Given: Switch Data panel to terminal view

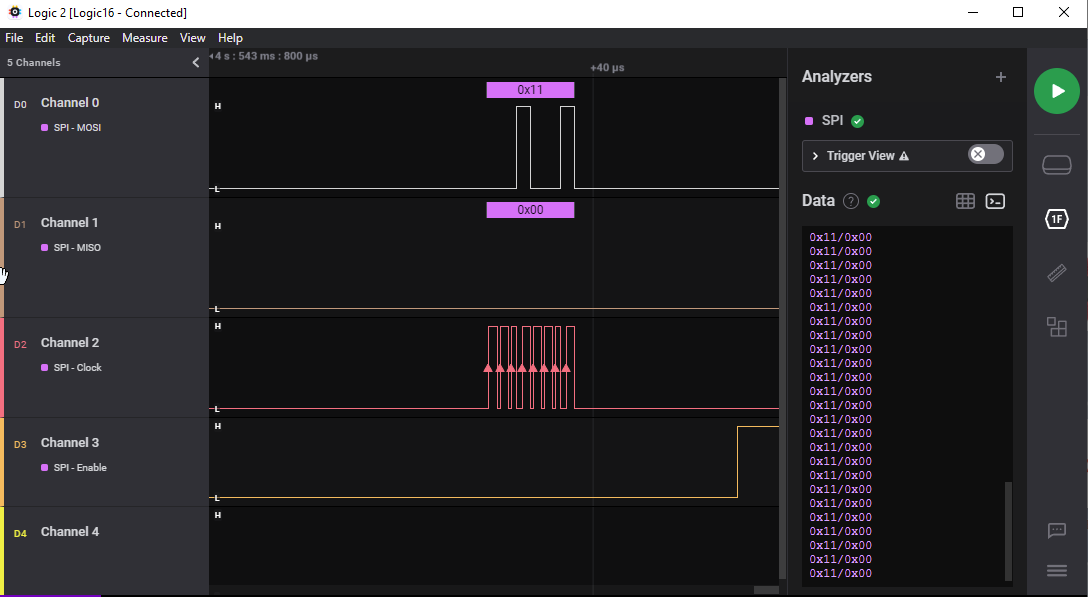Looking at the screenshot, I should point(995,200).
